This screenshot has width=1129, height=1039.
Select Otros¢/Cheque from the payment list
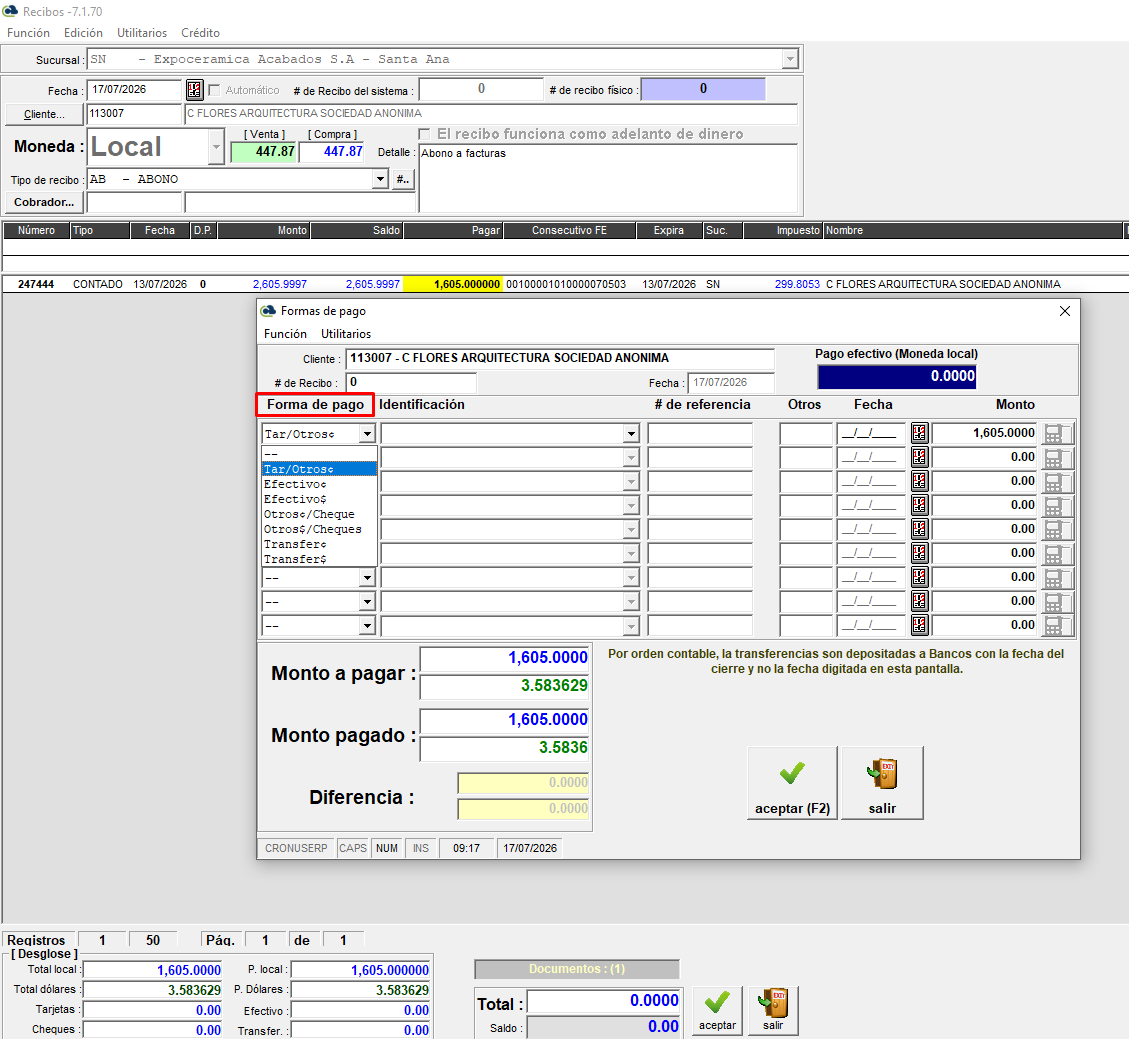point(319,514)
